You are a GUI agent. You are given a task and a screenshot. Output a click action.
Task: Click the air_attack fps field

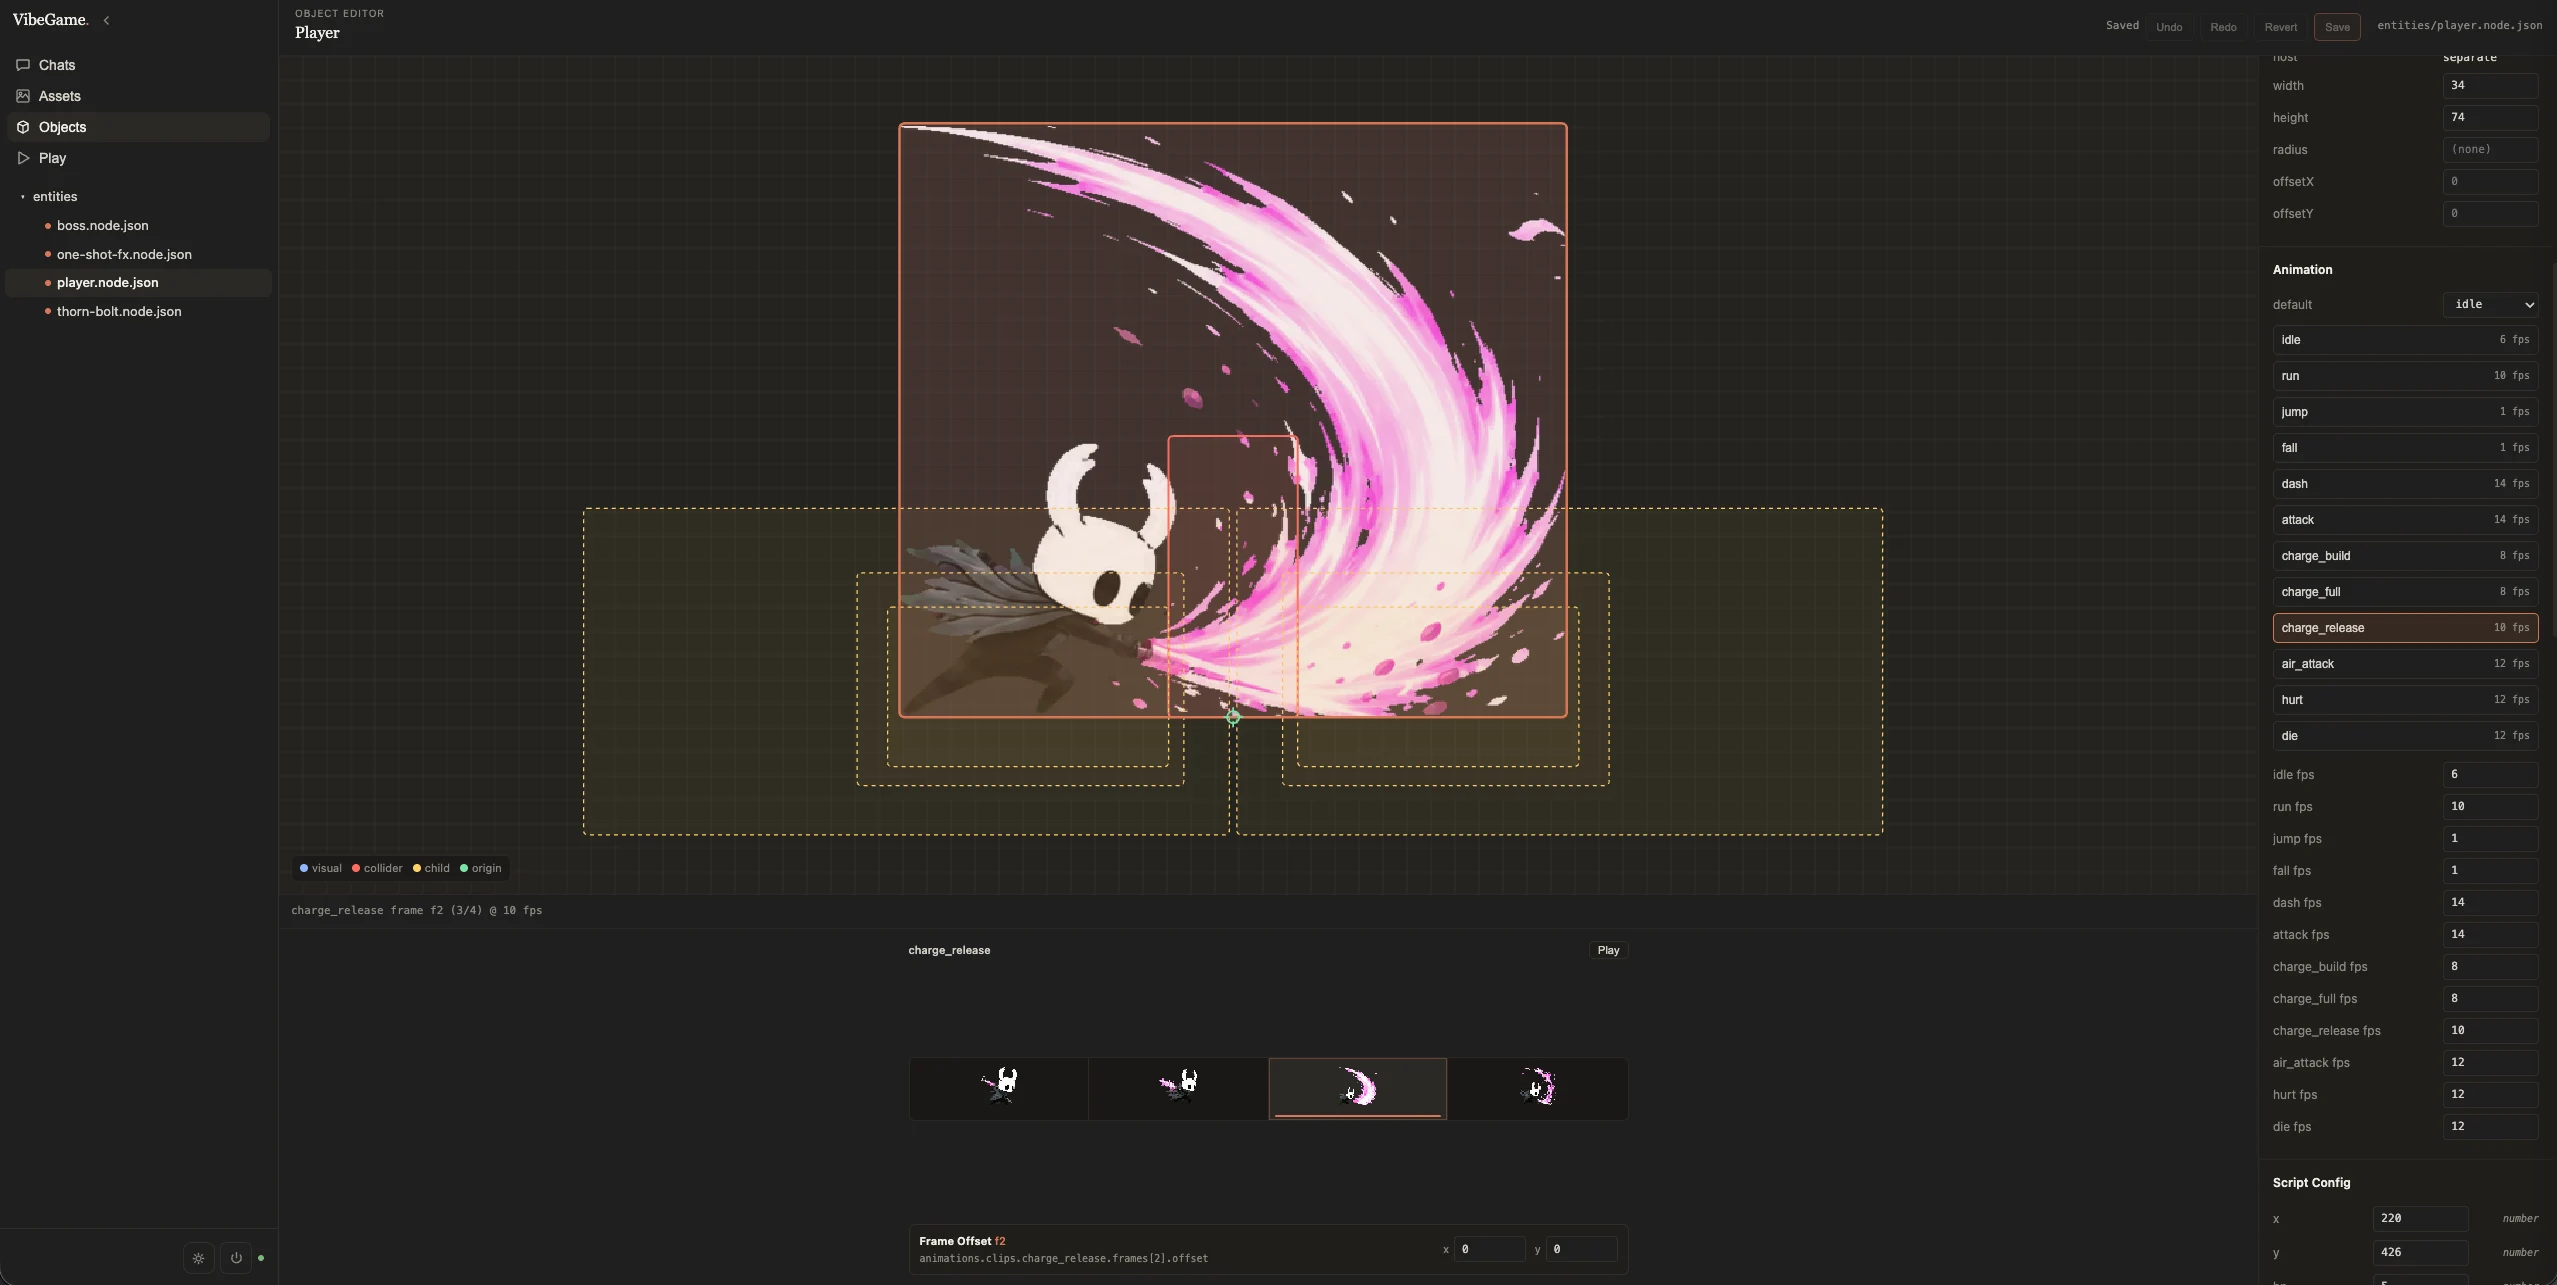tap(2490, 1063)
